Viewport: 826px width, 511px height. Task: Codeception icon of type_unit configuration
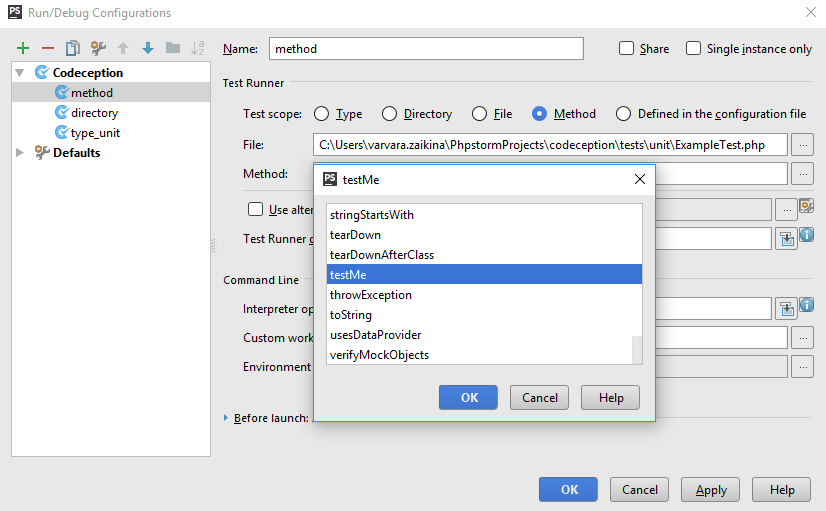coord(62,133)
